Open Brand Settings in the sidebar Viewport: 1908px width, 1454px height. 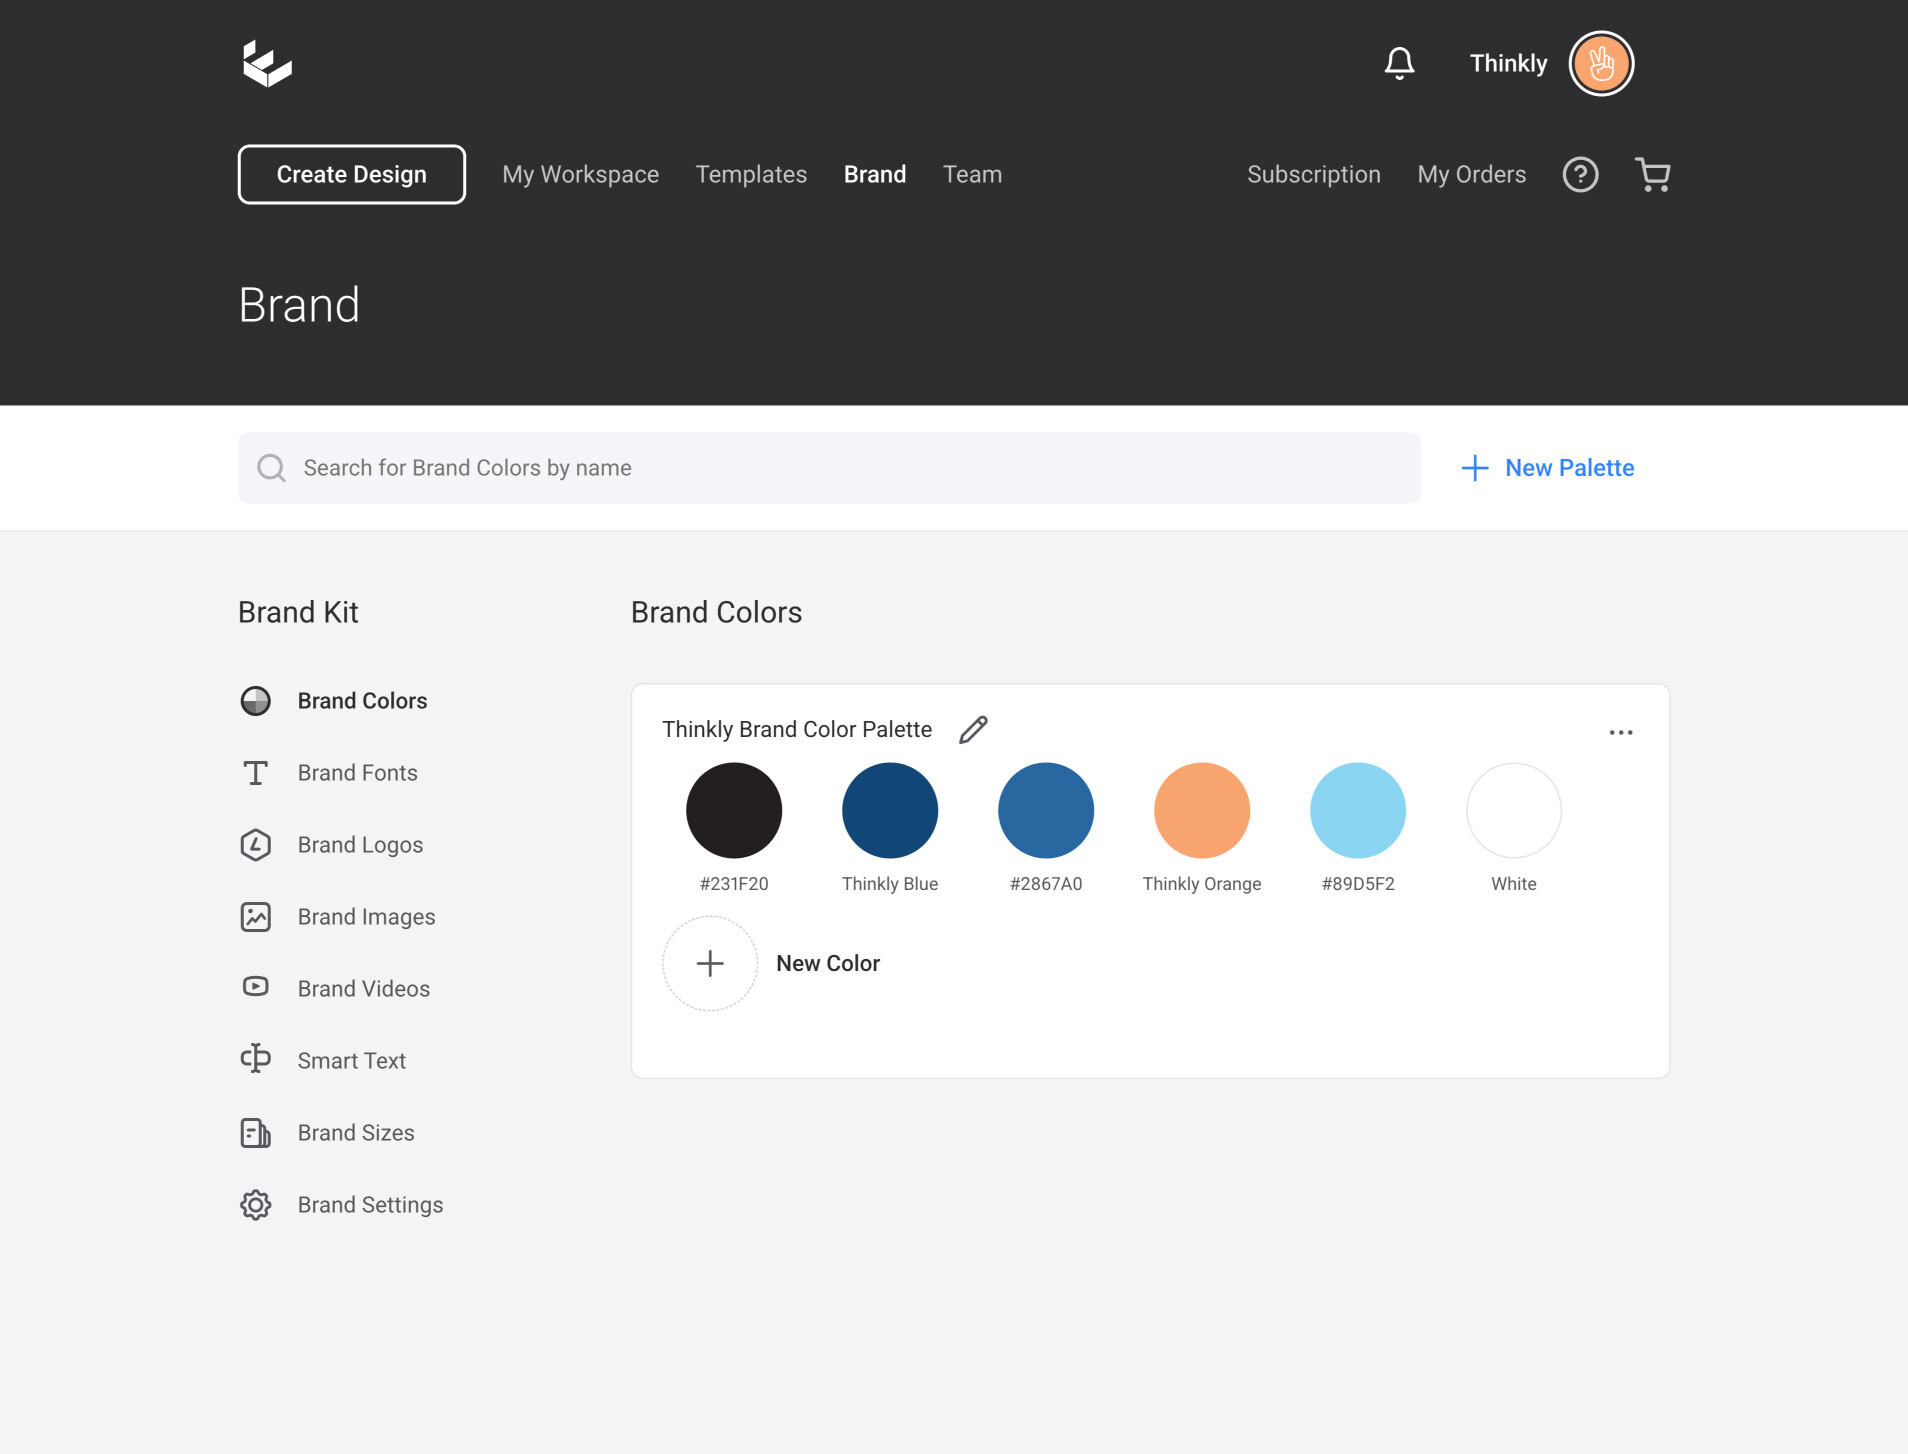370,1205
